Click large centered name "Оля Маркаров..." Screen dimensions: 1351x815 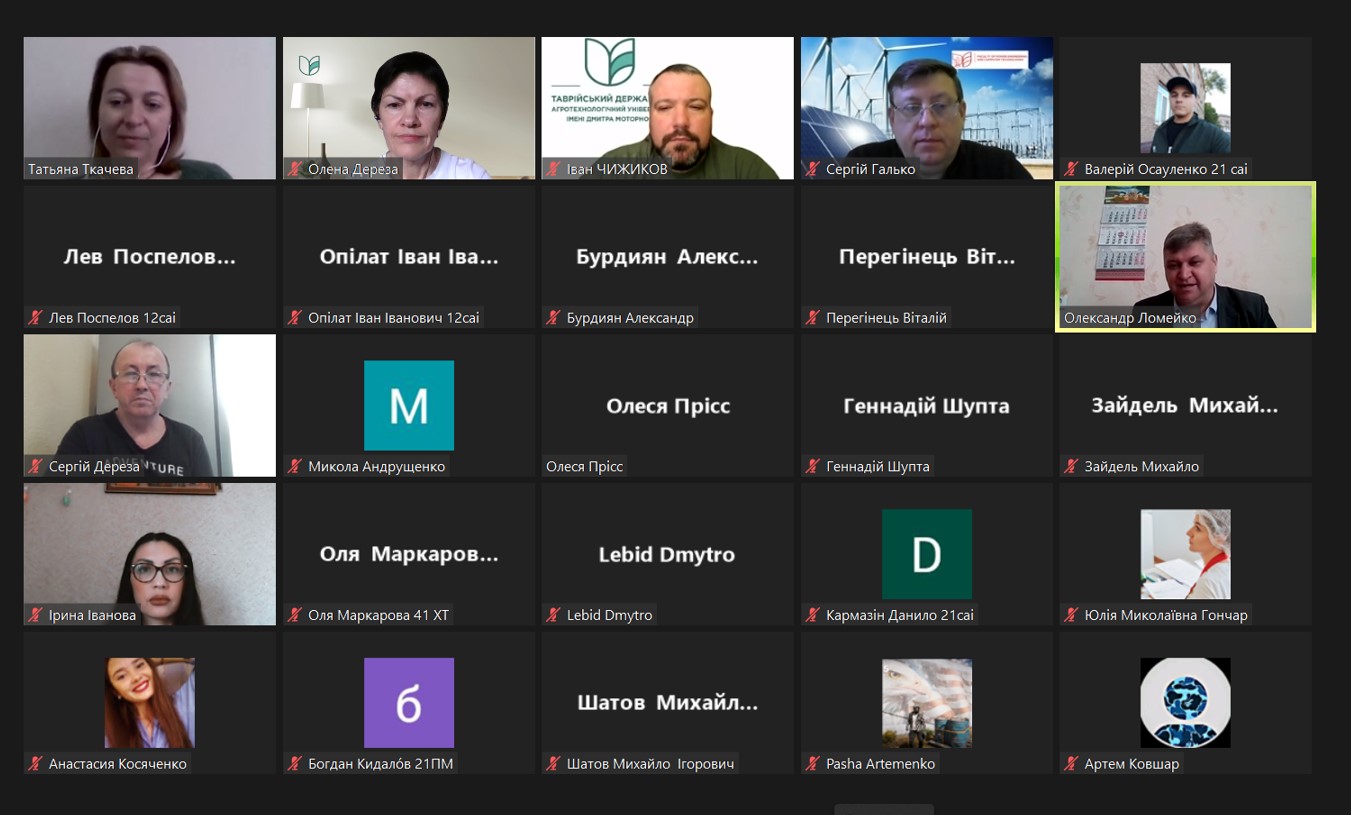(409, 554)
